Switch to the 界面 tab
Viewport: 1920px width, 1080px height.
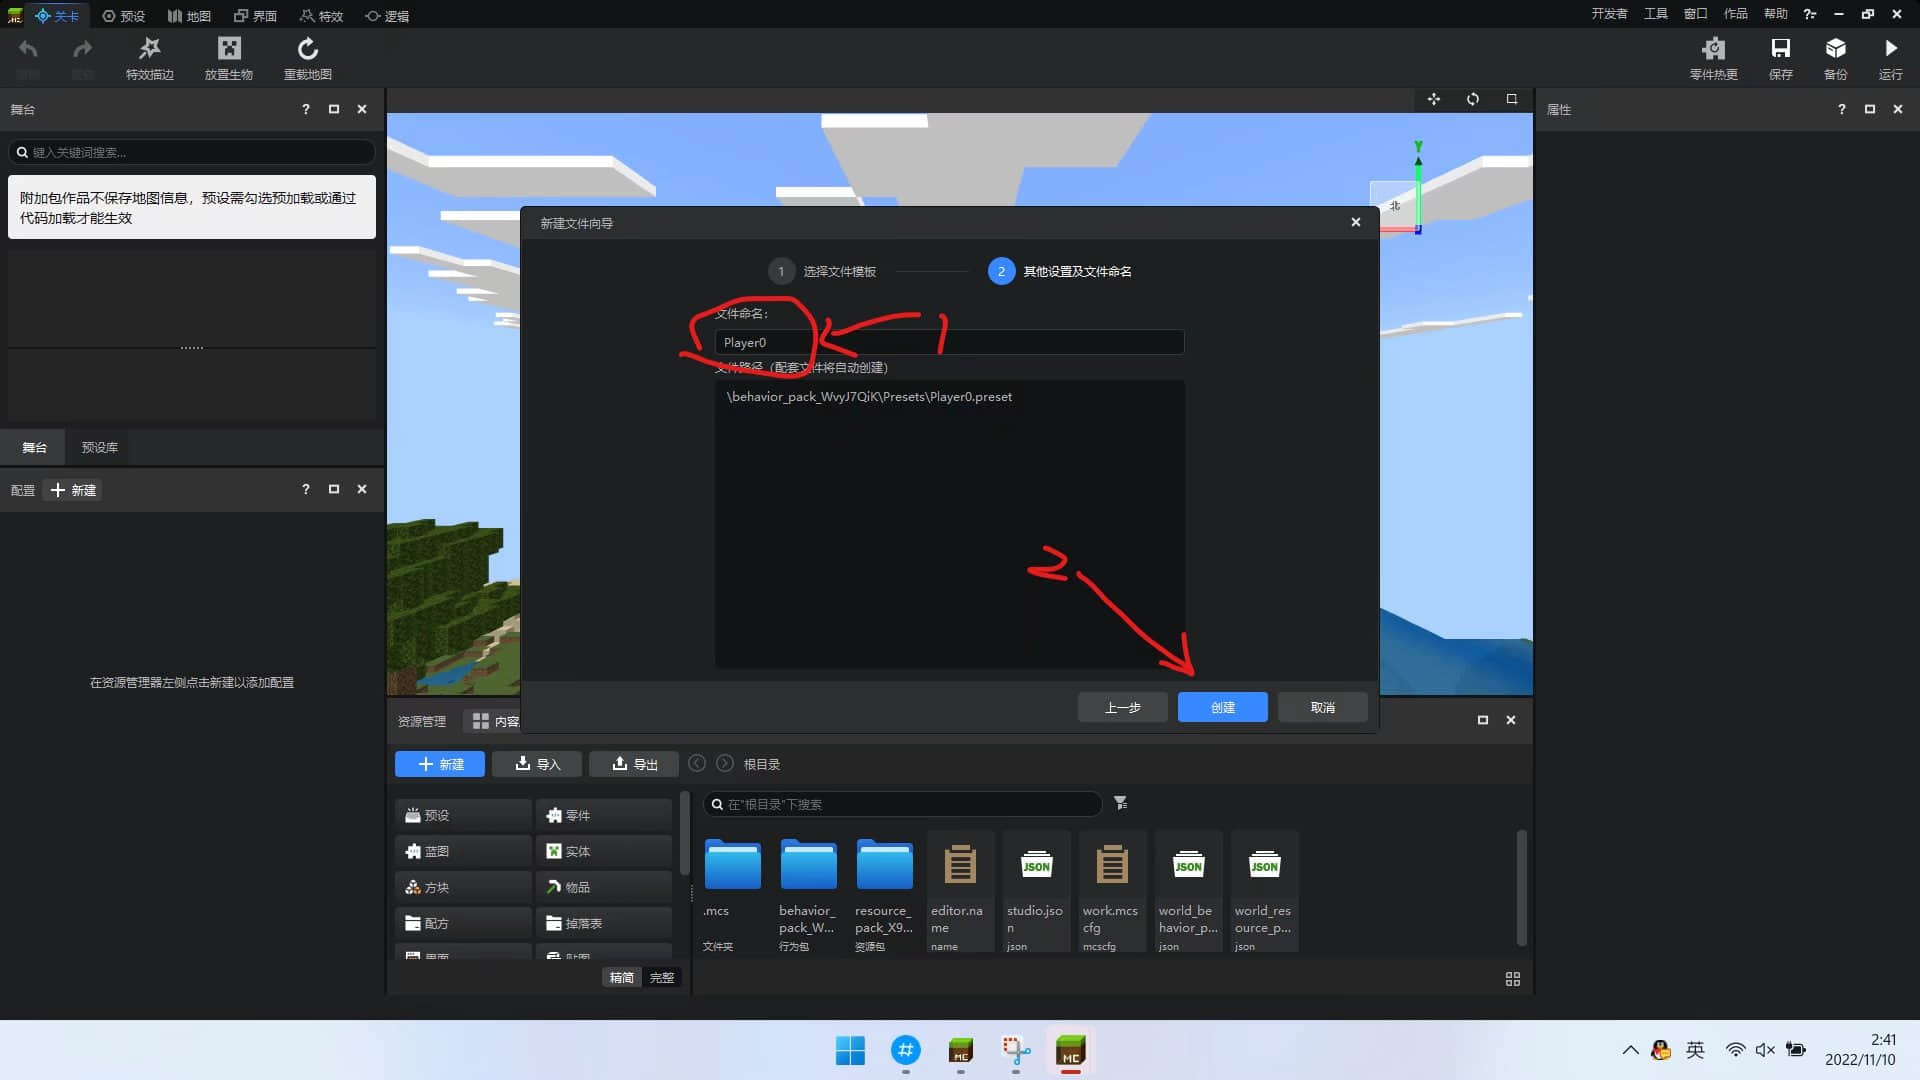[256, 15]
